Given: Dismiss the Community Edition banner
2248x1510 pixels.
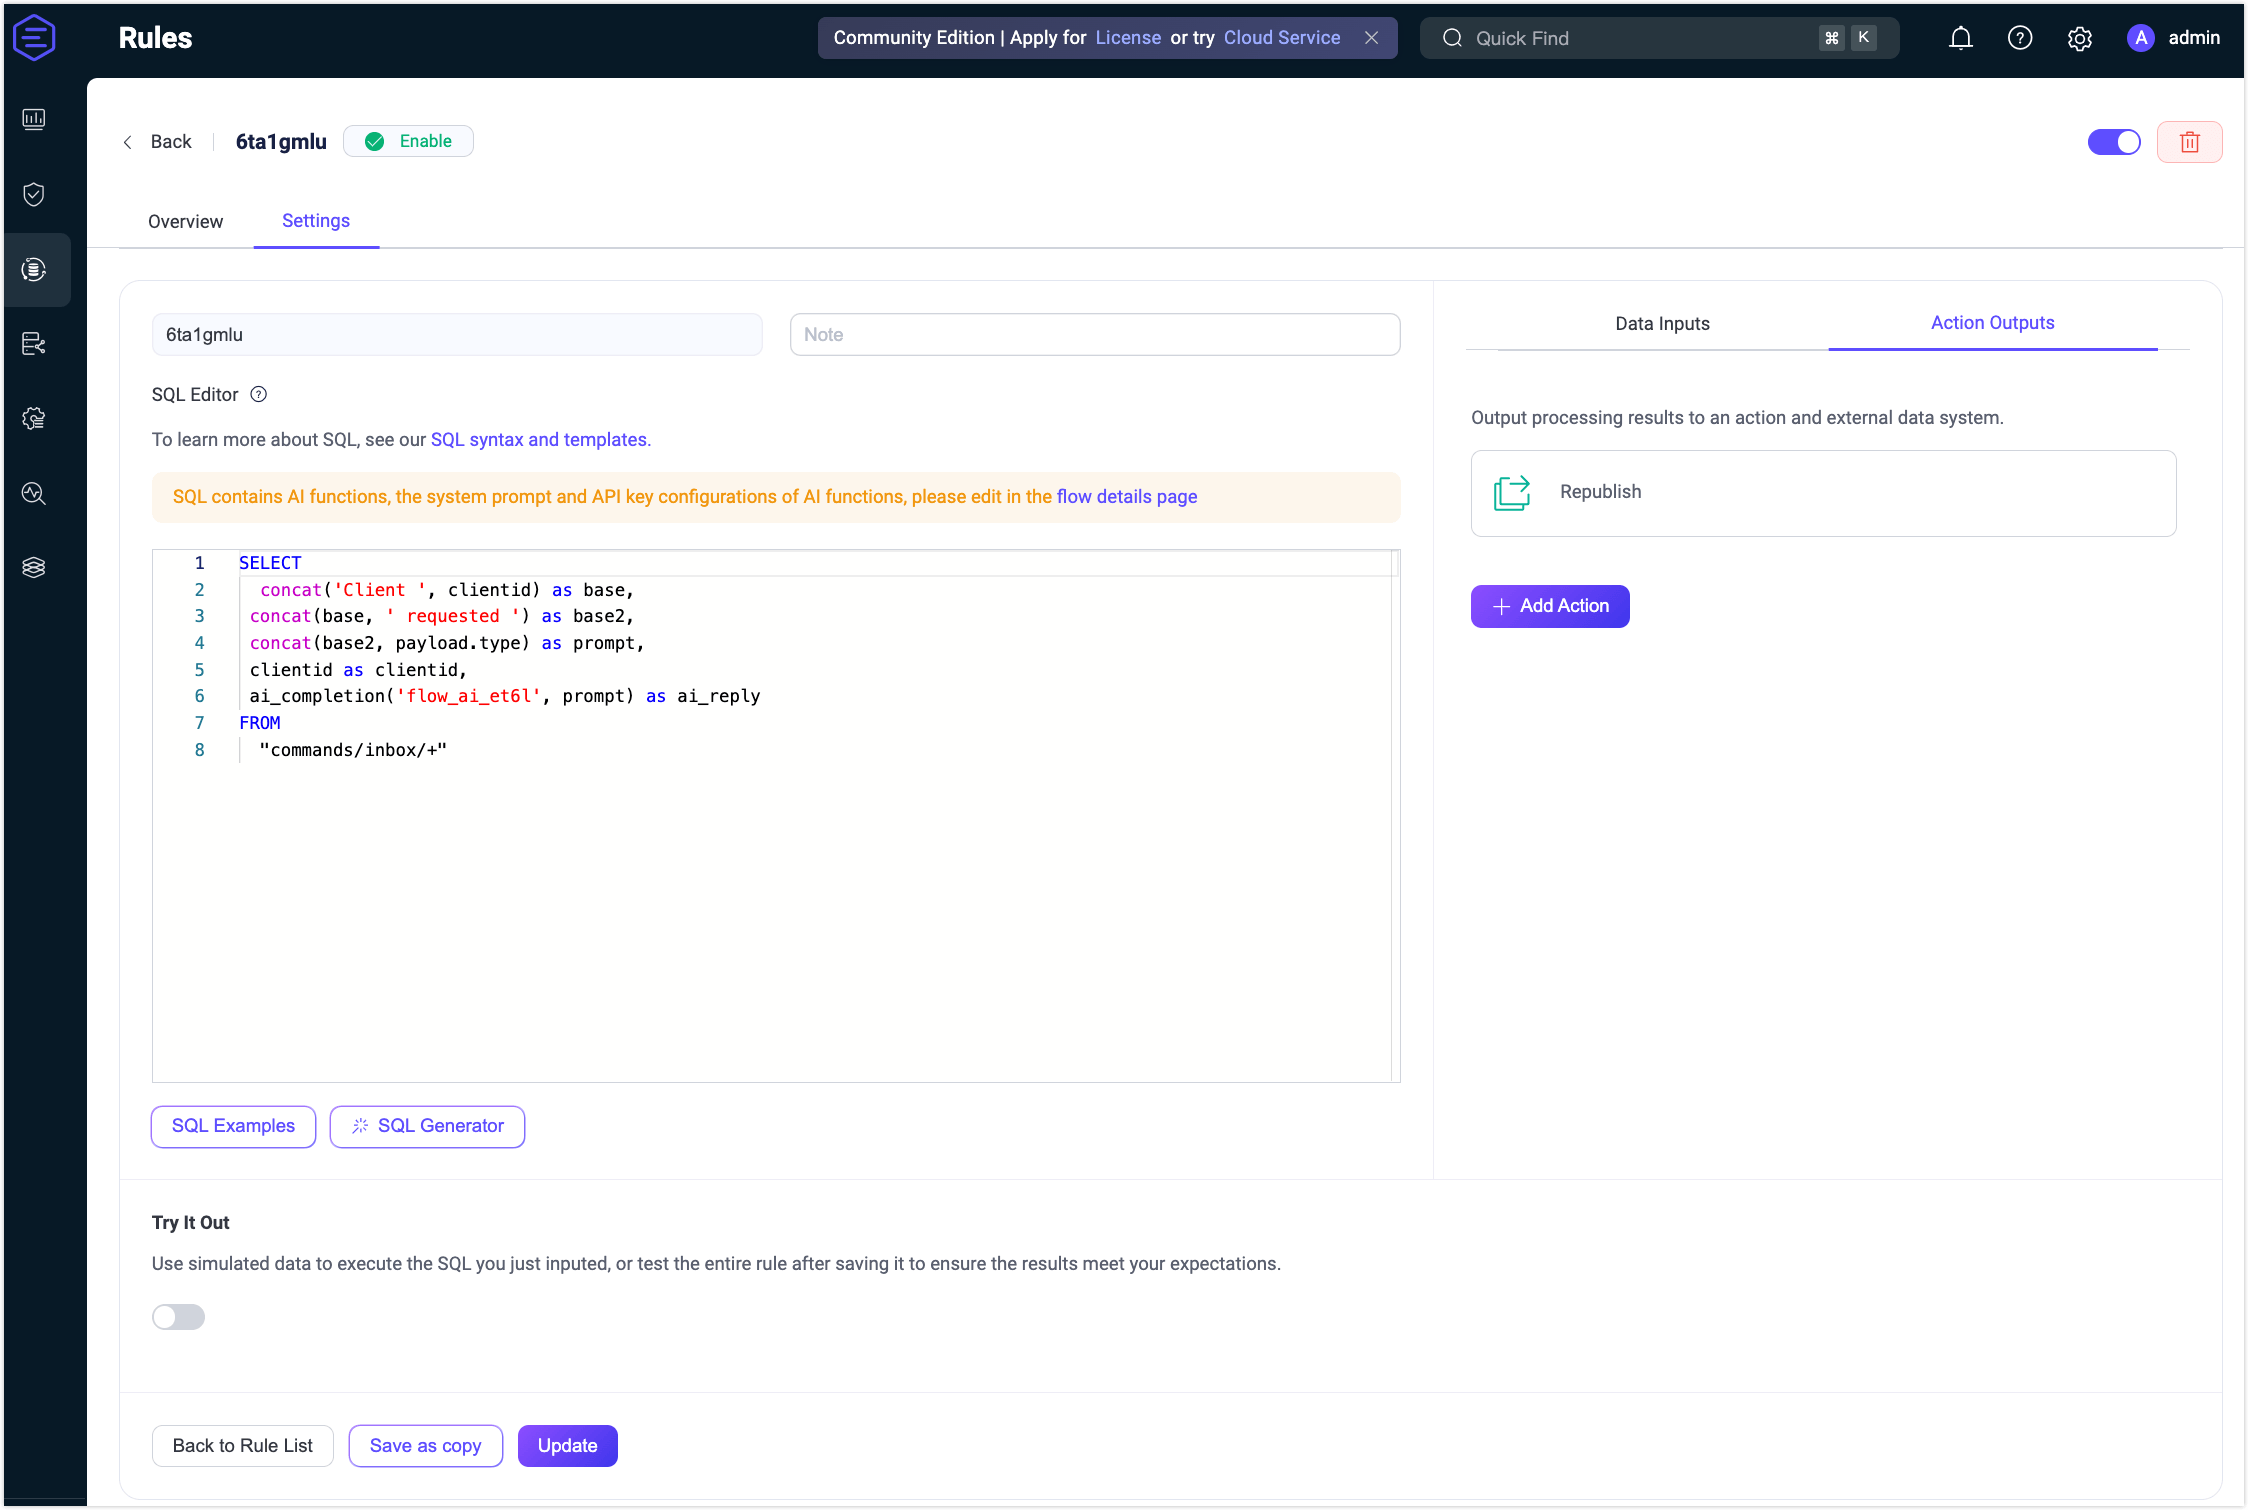Looking at the screenshot, I should click(1371, 38).
